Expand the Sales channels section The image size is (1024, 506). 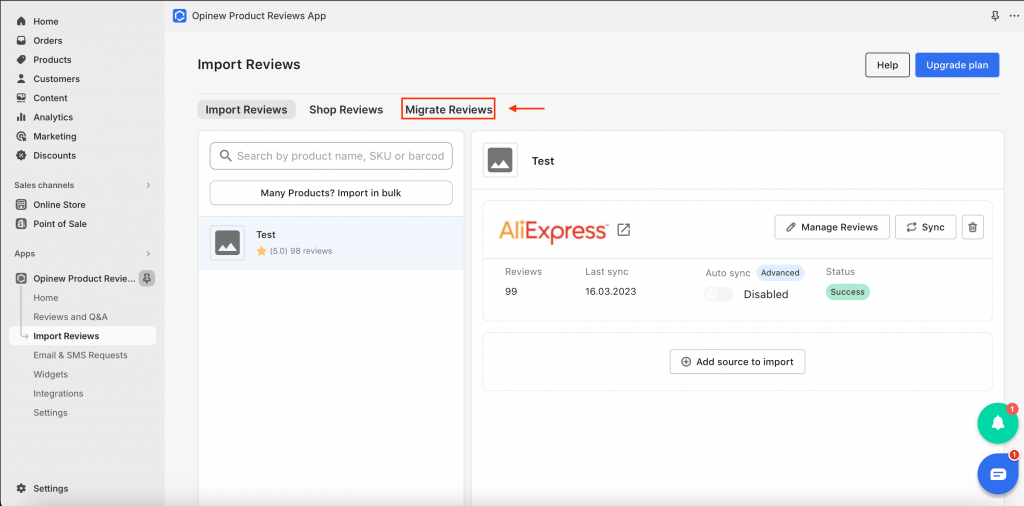click(148, 185)
